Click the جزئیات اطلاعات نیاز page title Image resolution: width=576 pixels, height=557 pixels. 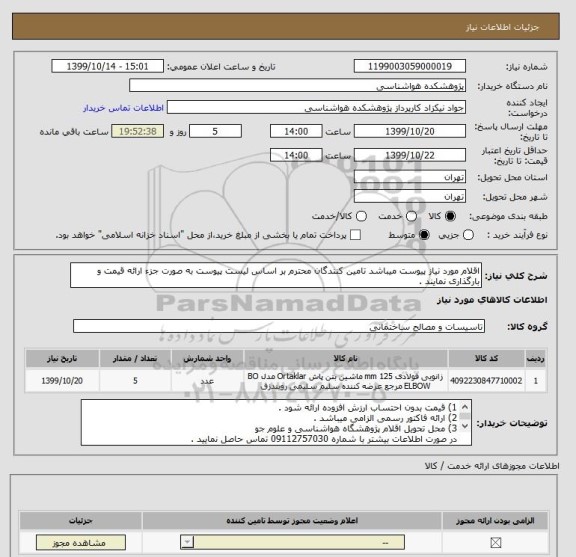[502, 28]
